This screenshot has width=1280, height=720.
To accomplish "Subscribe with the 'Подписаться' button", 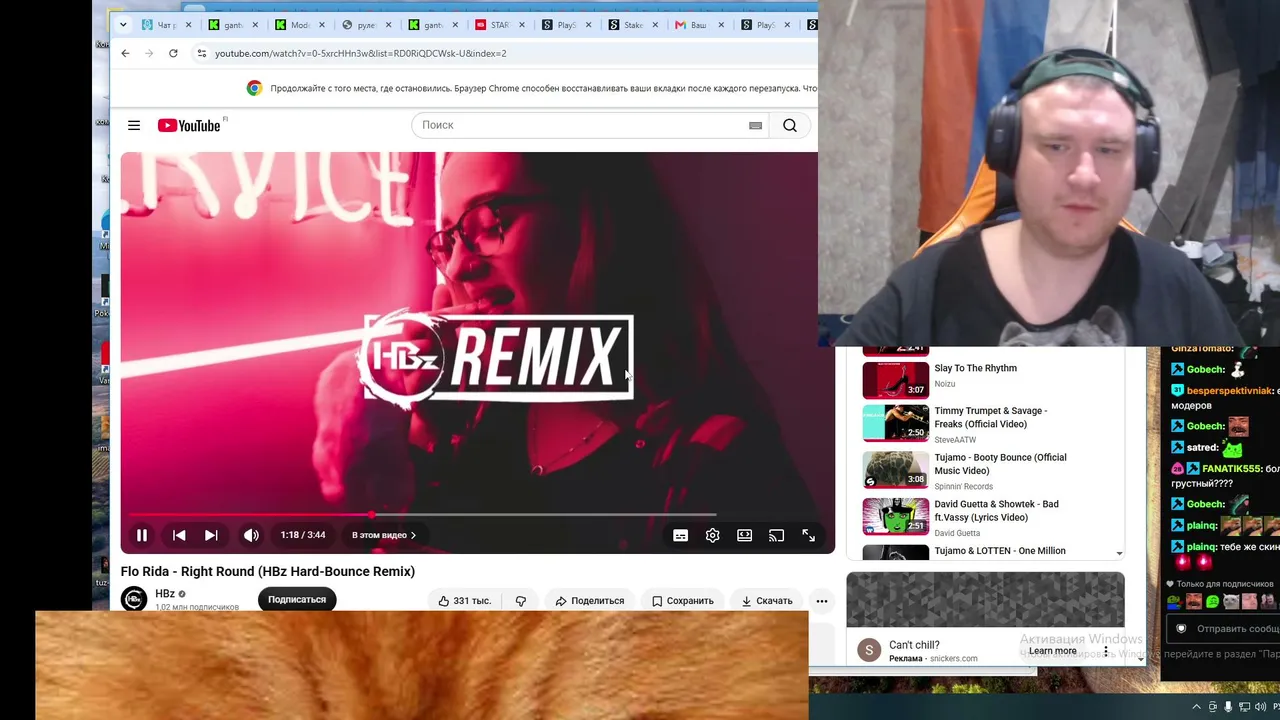I will pos(297,599).
